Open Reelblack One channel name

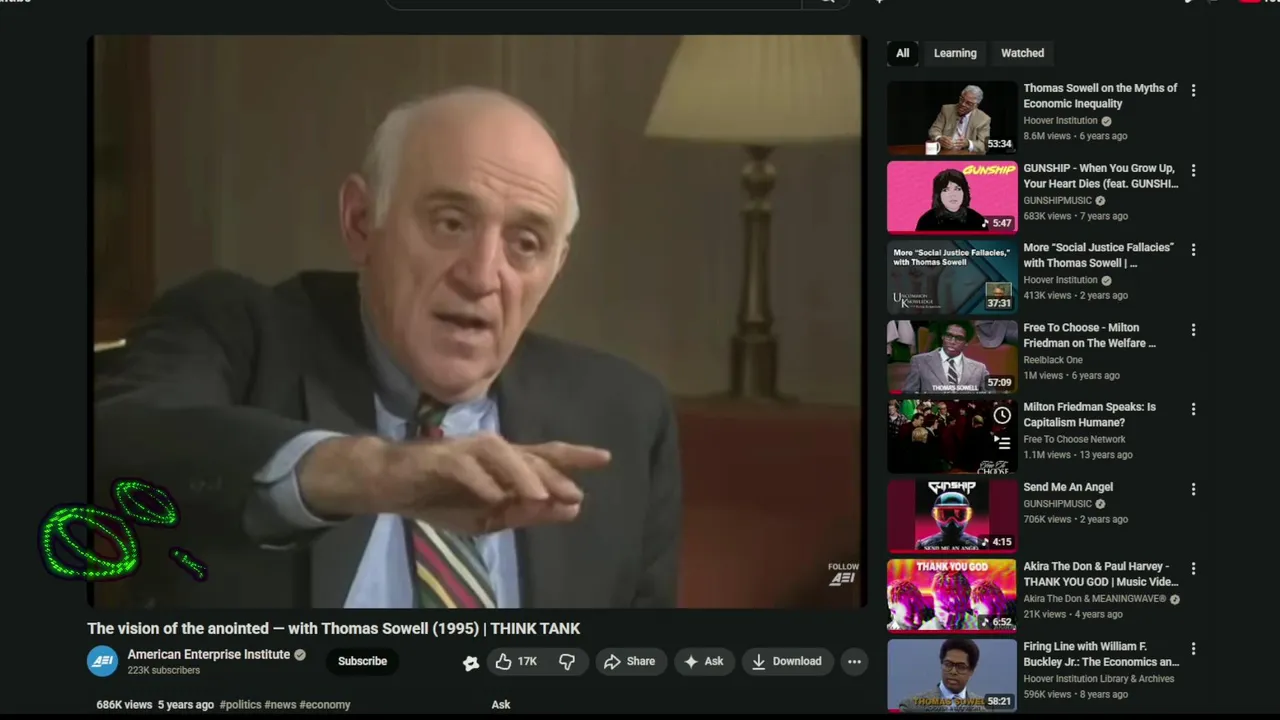point(1053,360)
